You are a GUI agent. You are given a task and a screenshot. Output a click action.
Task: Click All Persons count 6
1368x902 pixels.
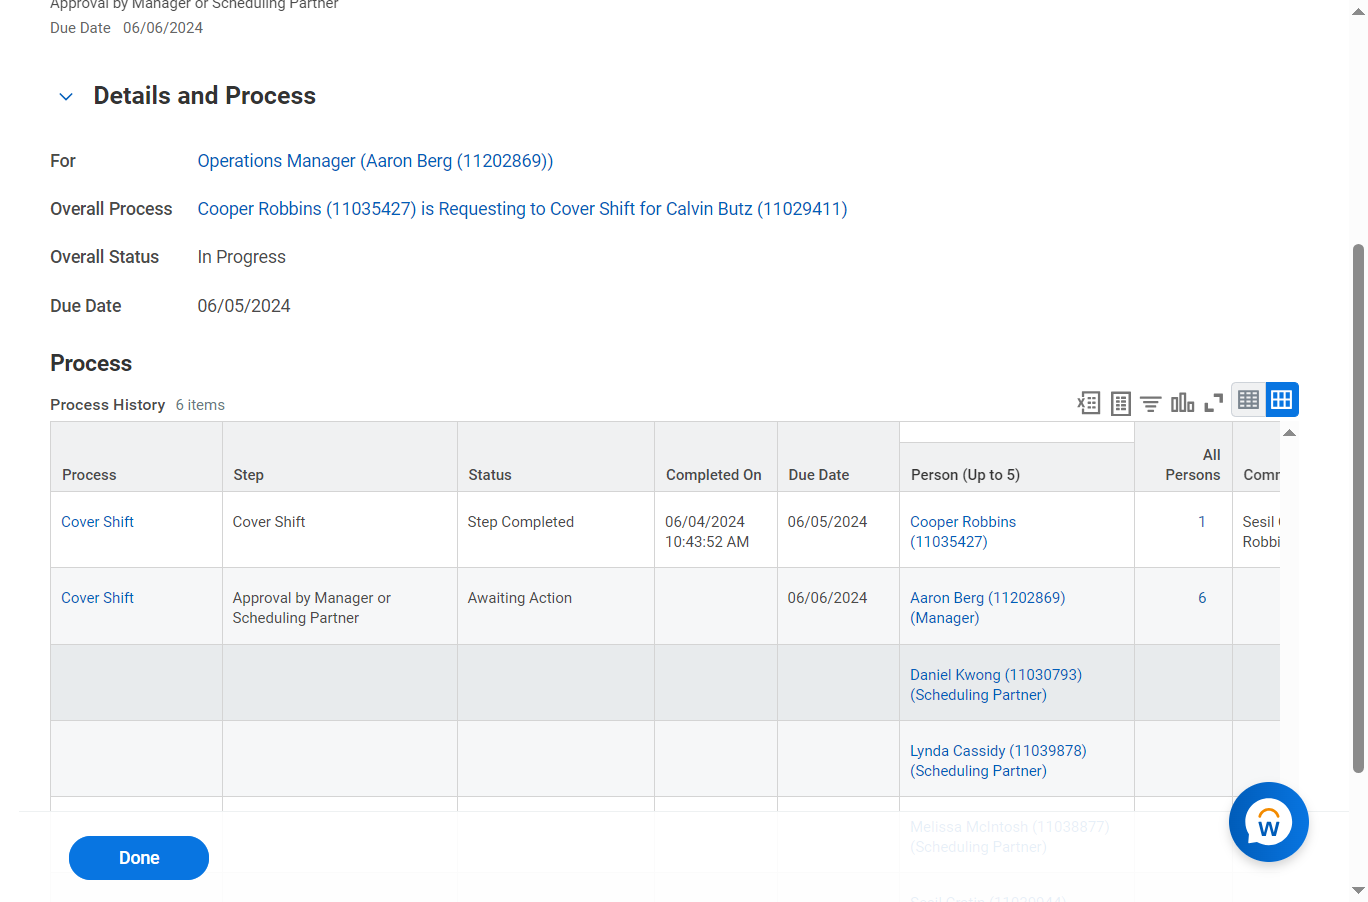tap(1202, 598)
